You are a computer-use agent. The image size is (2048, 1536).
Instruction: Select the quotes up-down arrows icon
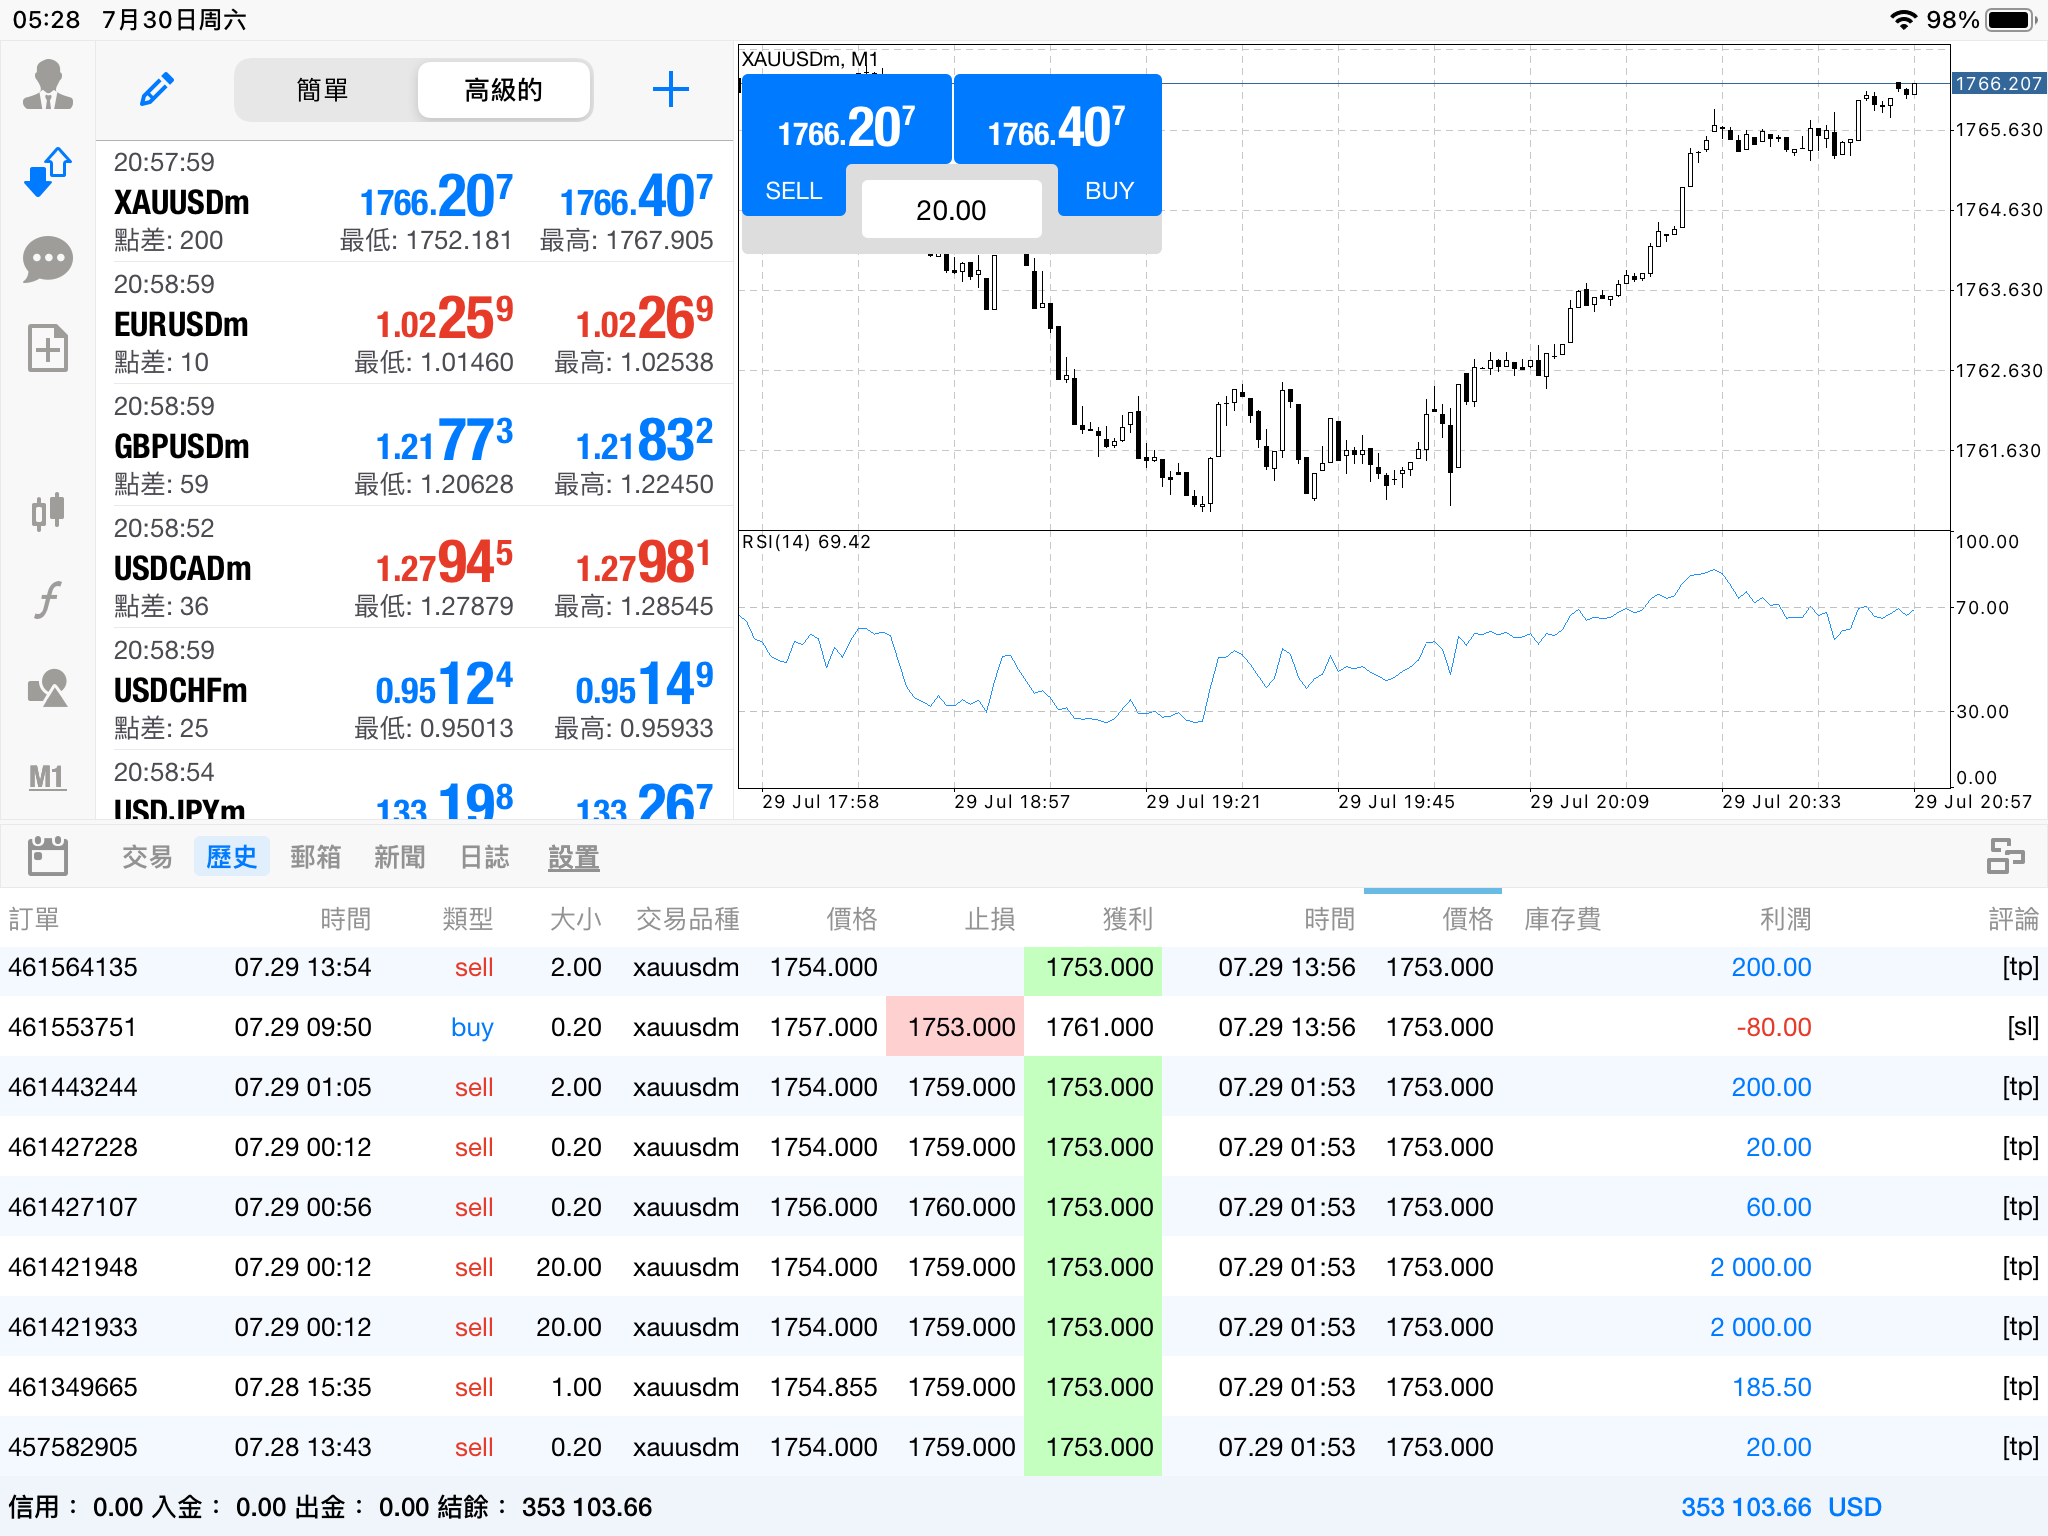(x=47, y=172)
